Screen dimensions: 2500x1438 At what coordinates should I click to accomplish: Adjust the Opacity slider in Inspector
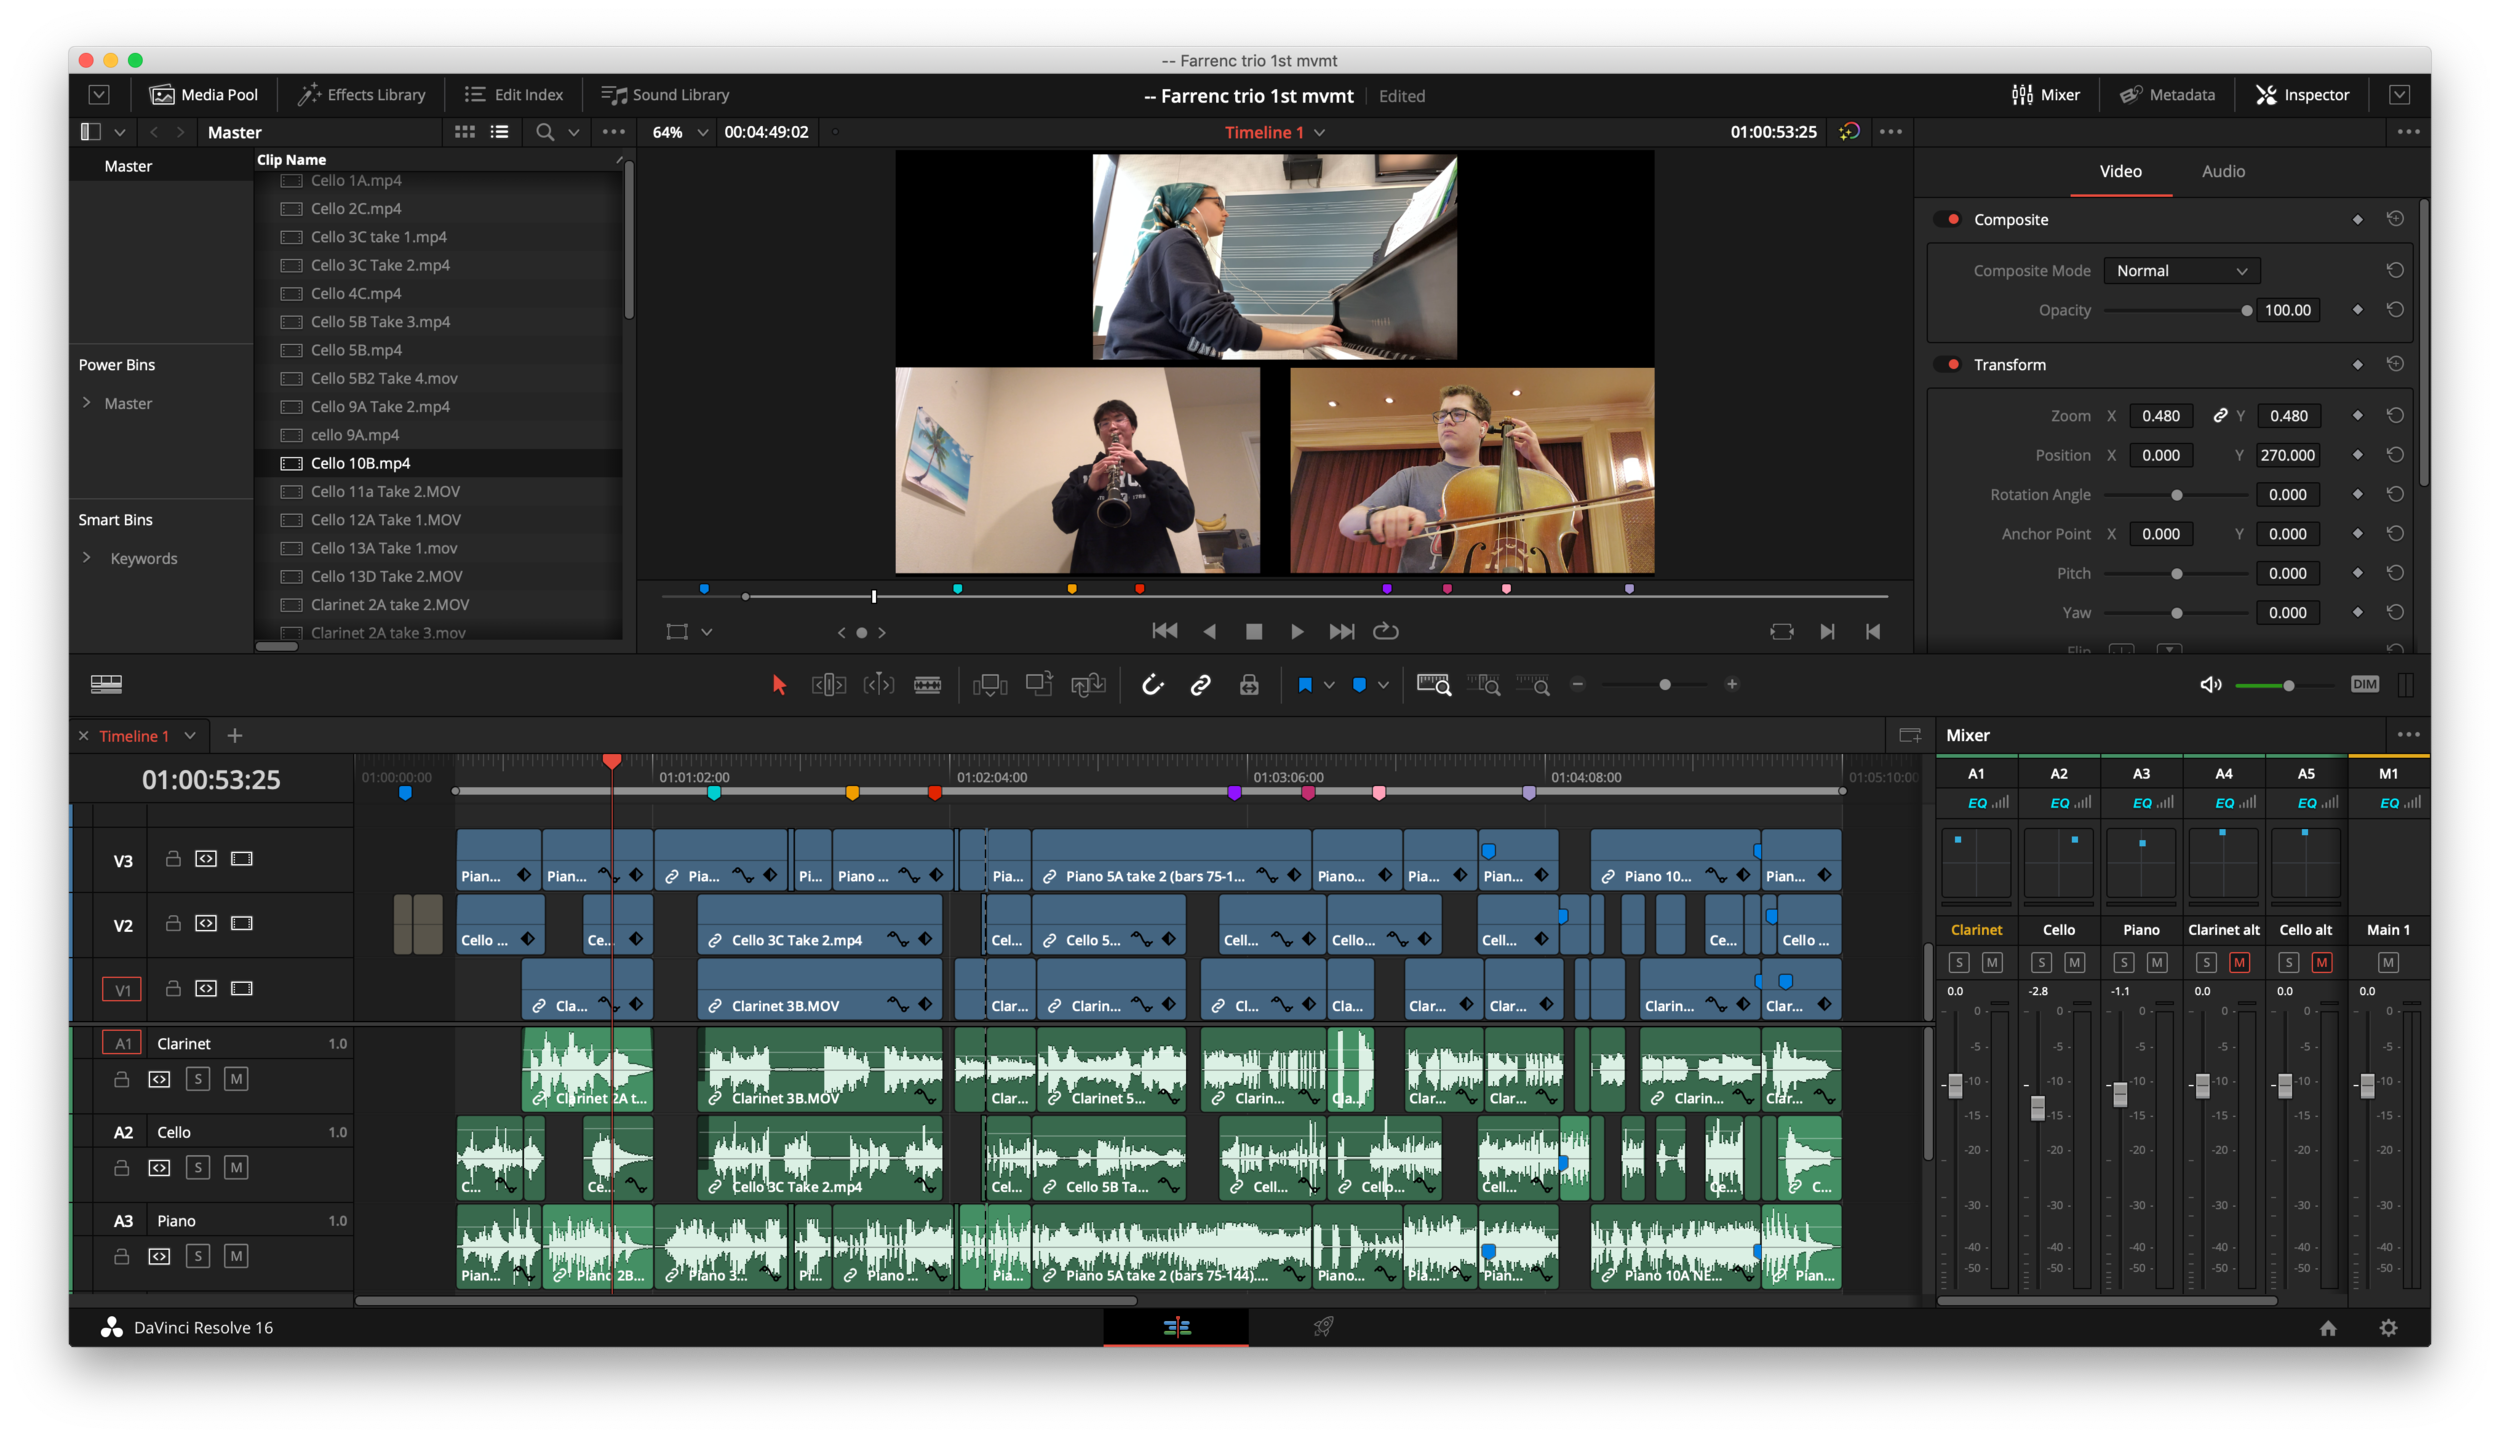tap(2247, 310)
